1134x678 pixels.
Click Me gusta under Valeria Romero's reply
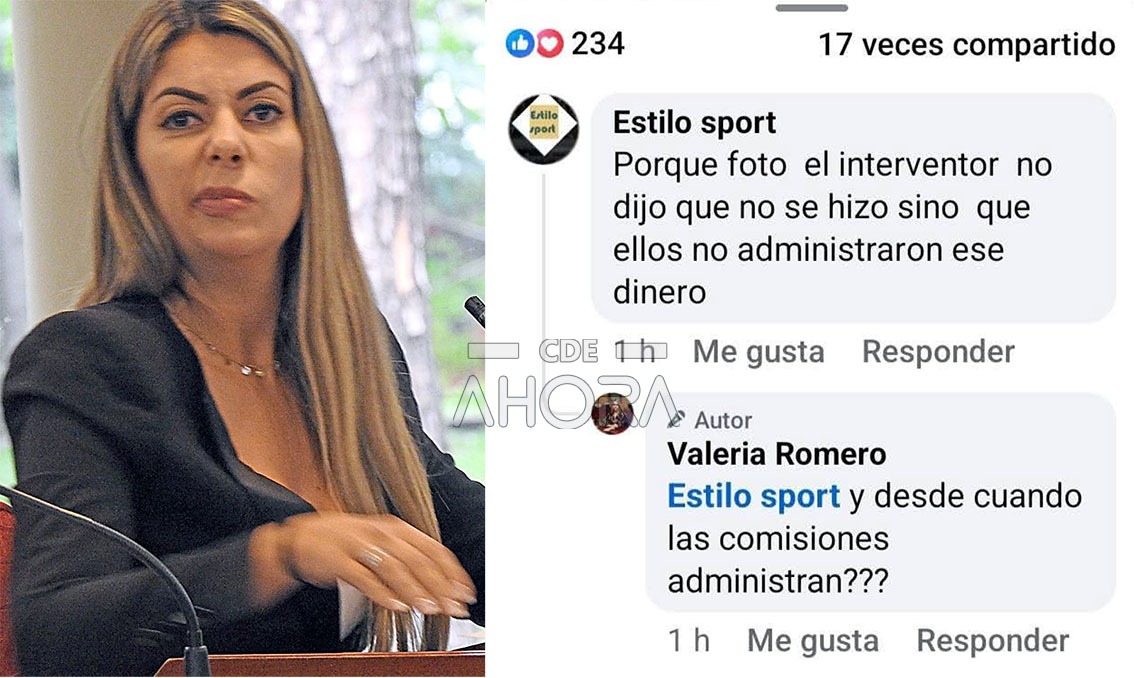pyautogui.click(x=813, y=640)
